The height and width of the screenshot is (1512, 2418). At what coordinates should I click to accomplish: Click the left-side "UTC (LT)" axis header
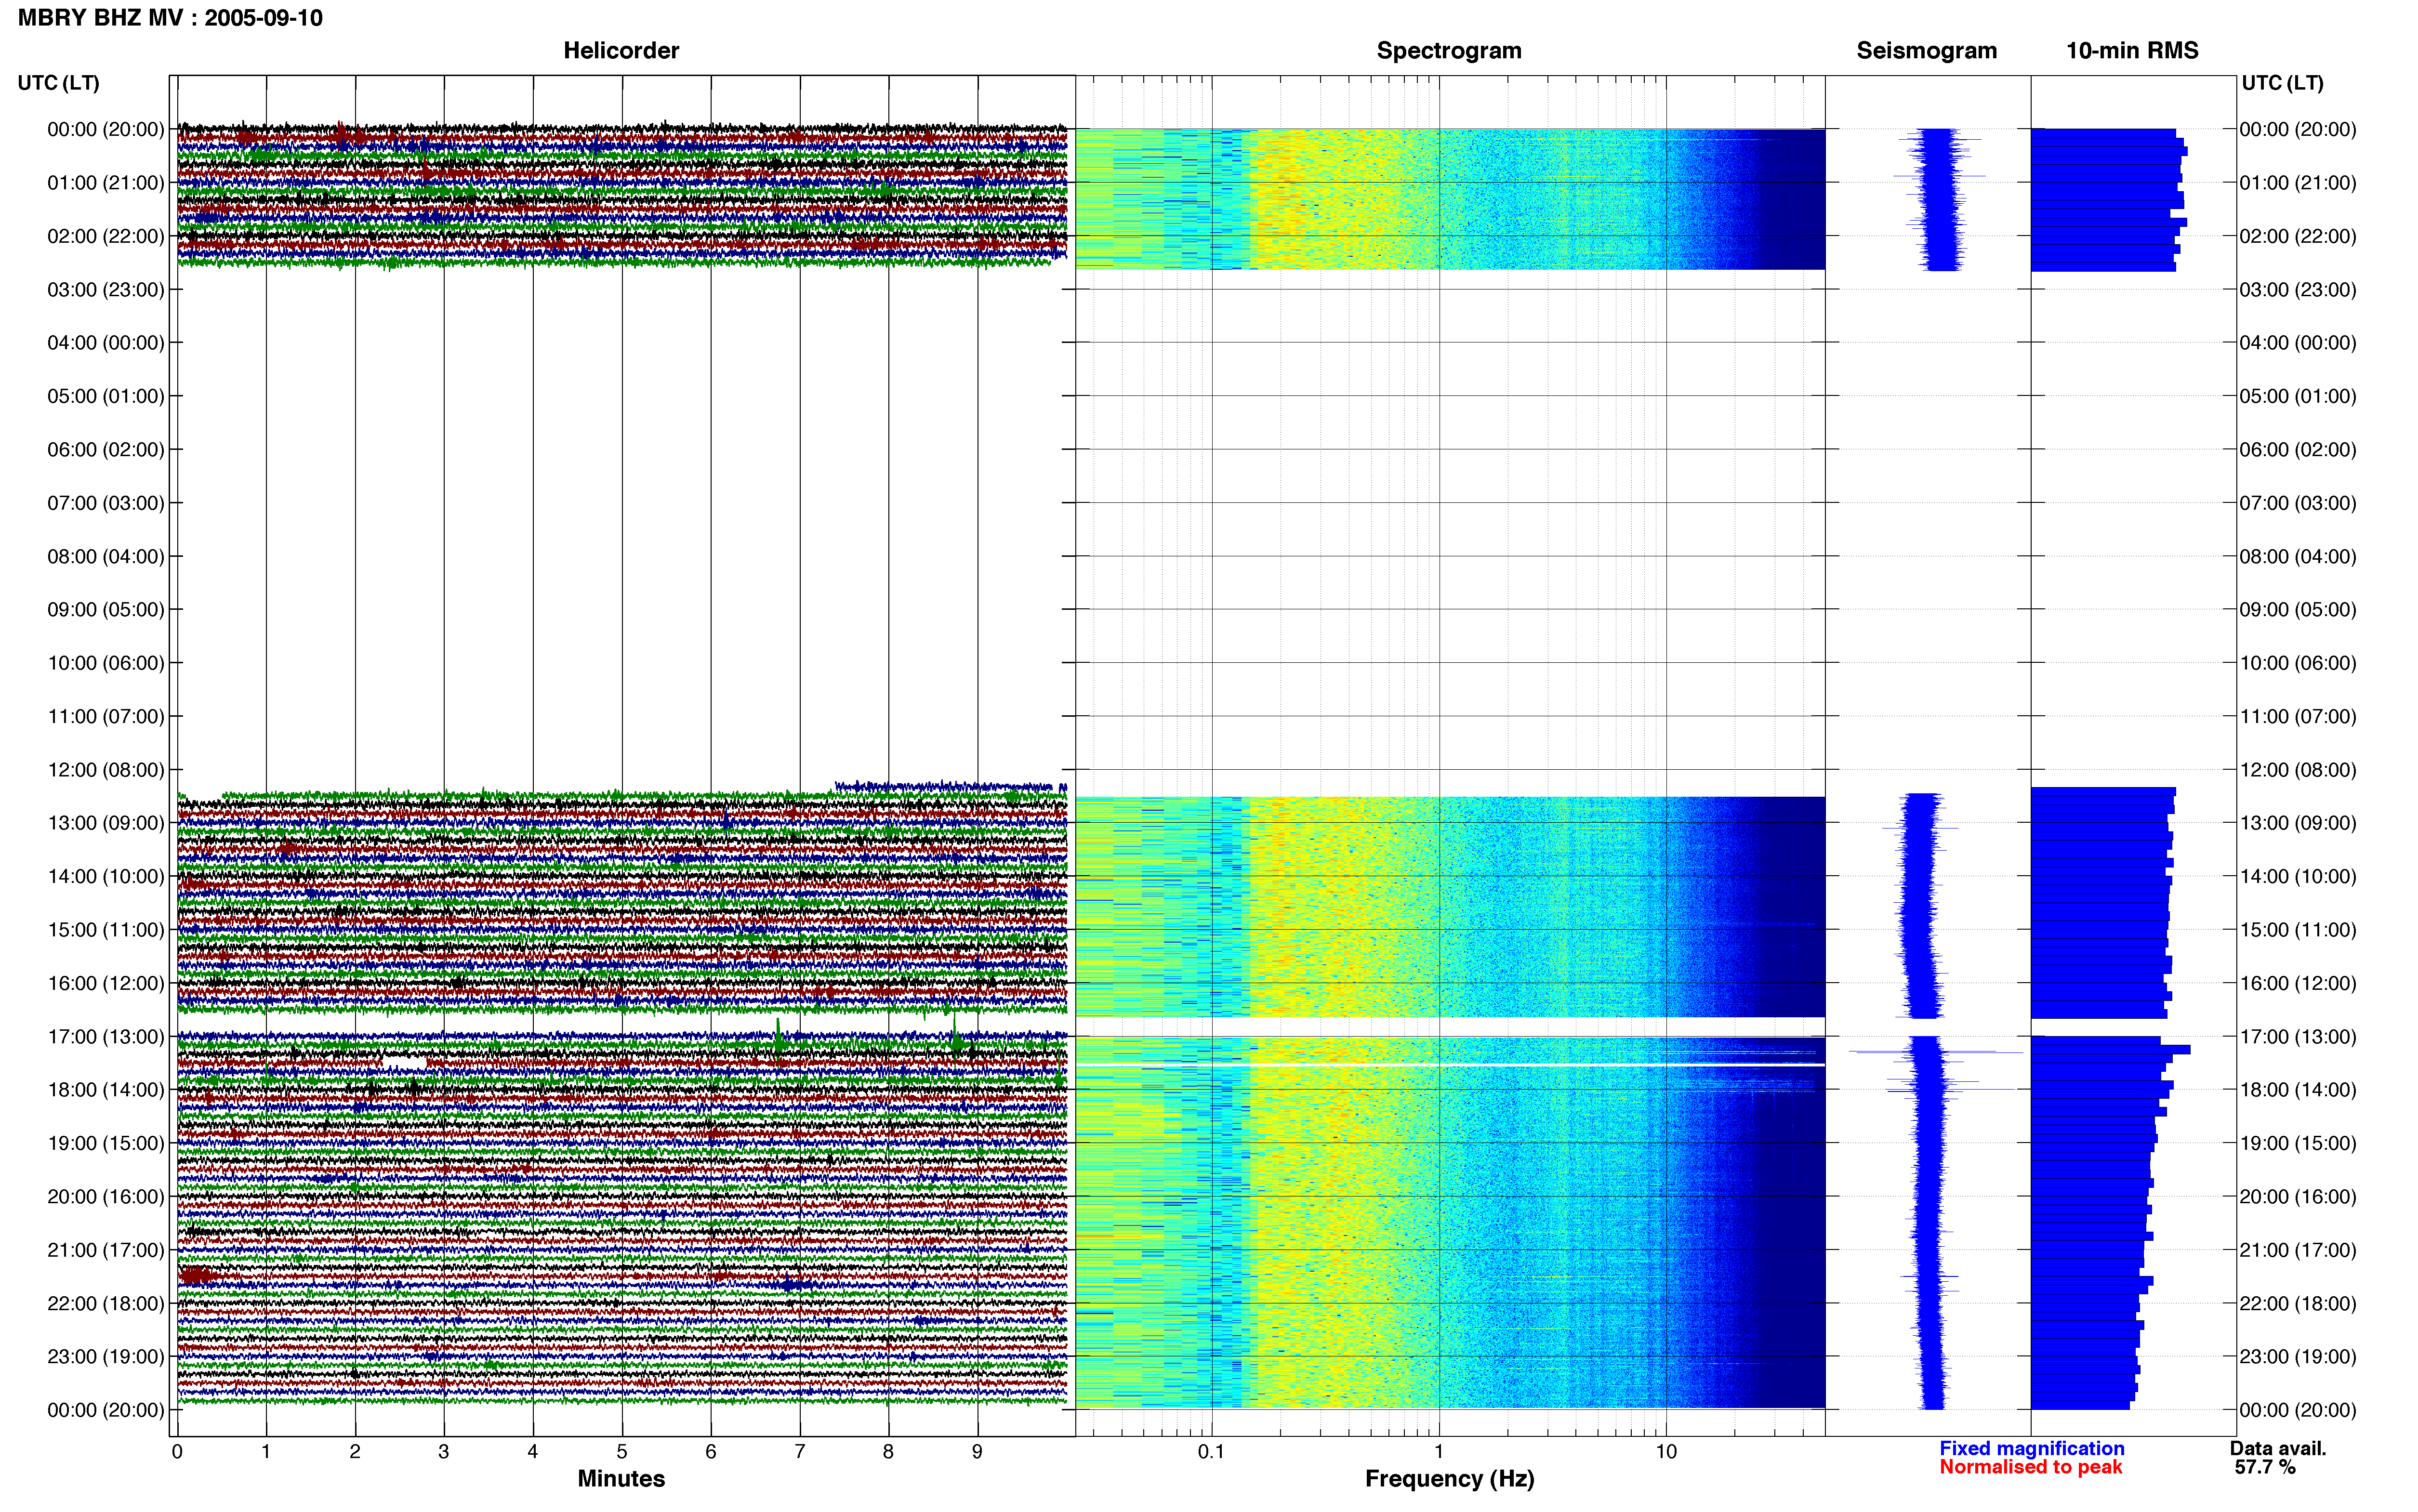[x=59, y=83]
